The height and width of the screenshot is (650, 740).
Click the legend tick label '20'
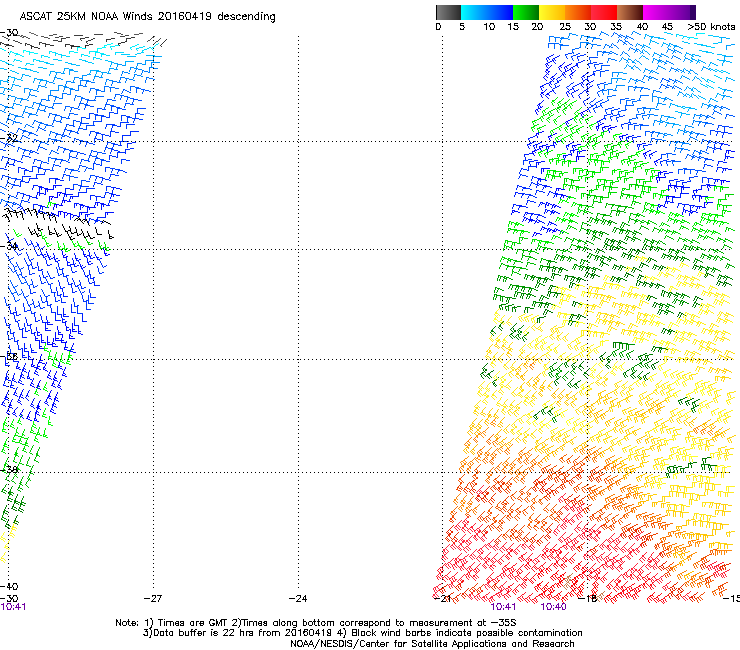coord(537,27)
